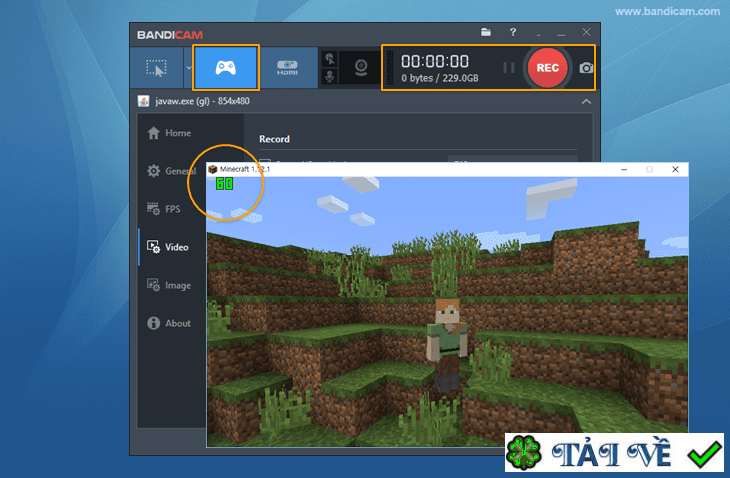The height and width of the screenshot is (478, 730).
Task: Select the screen rectangle recording mode
Action: 156,68
